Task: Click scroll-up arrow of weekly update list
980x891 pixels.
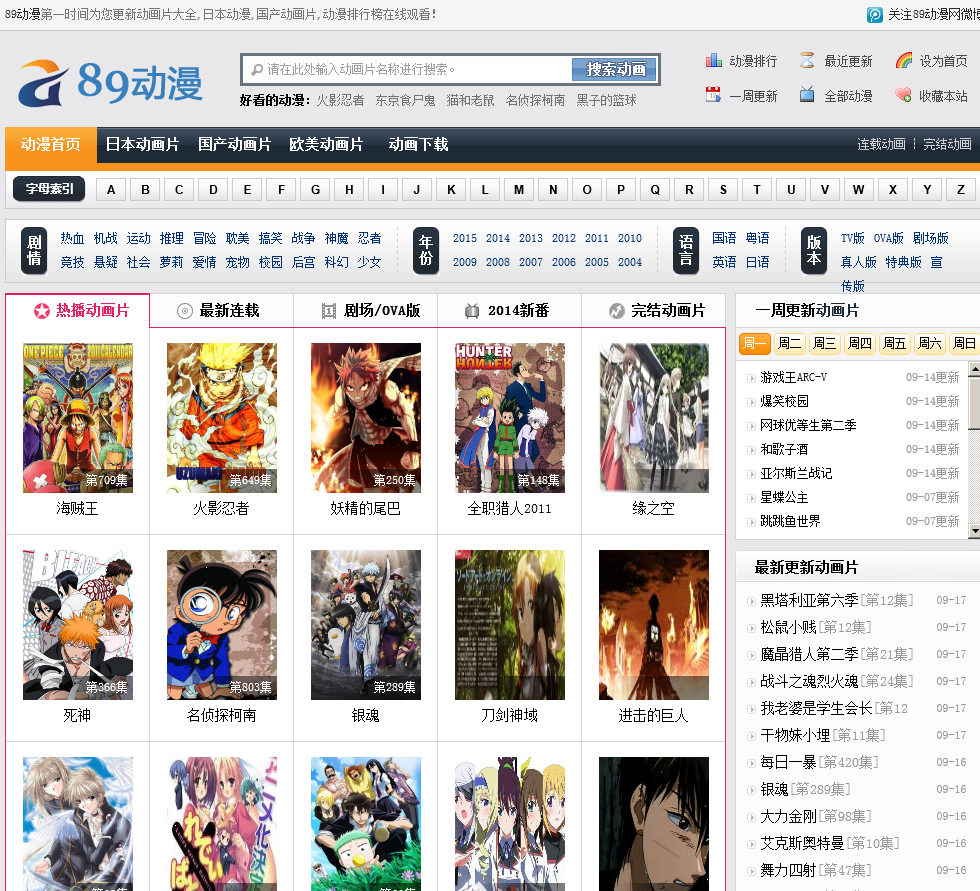Action: pyautogui.click(x=974, y=369)
